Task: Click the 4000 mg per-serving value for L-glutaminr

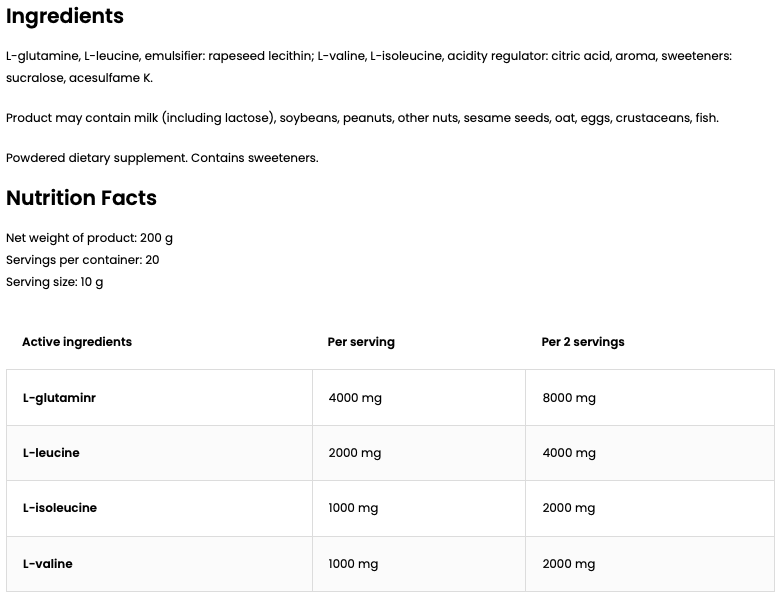Action: pos(355,398)
